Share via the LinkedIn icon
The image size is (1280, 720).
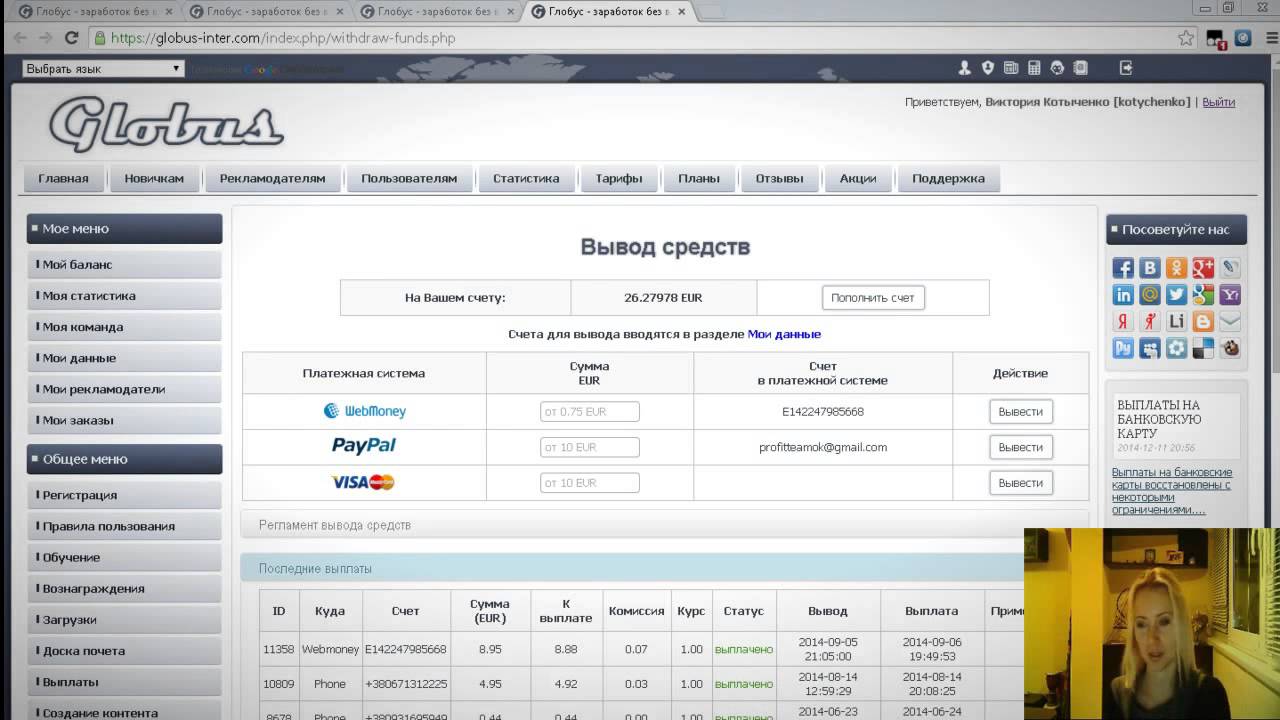tap(1123, 295)
